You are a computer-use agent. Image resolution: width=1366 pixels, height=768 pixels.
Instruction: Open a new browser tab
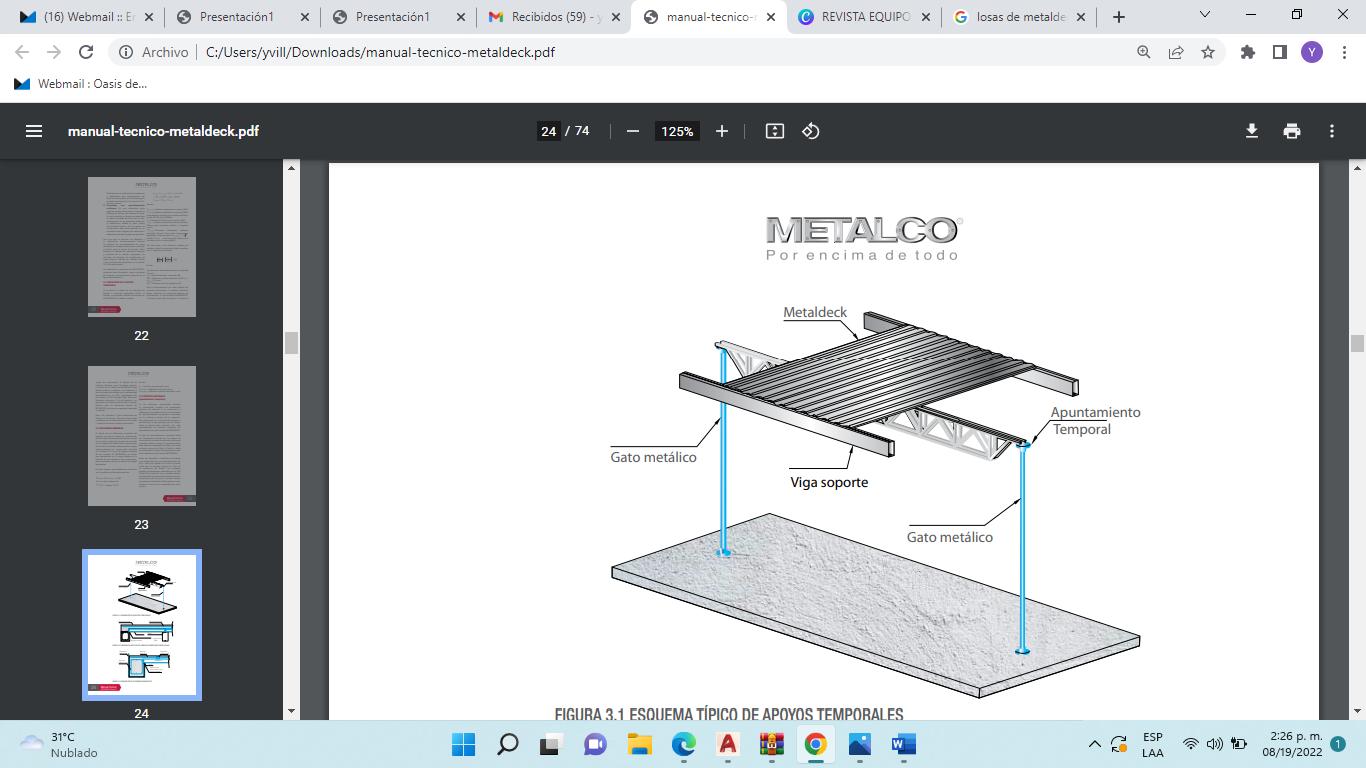tap(1119, 17)
